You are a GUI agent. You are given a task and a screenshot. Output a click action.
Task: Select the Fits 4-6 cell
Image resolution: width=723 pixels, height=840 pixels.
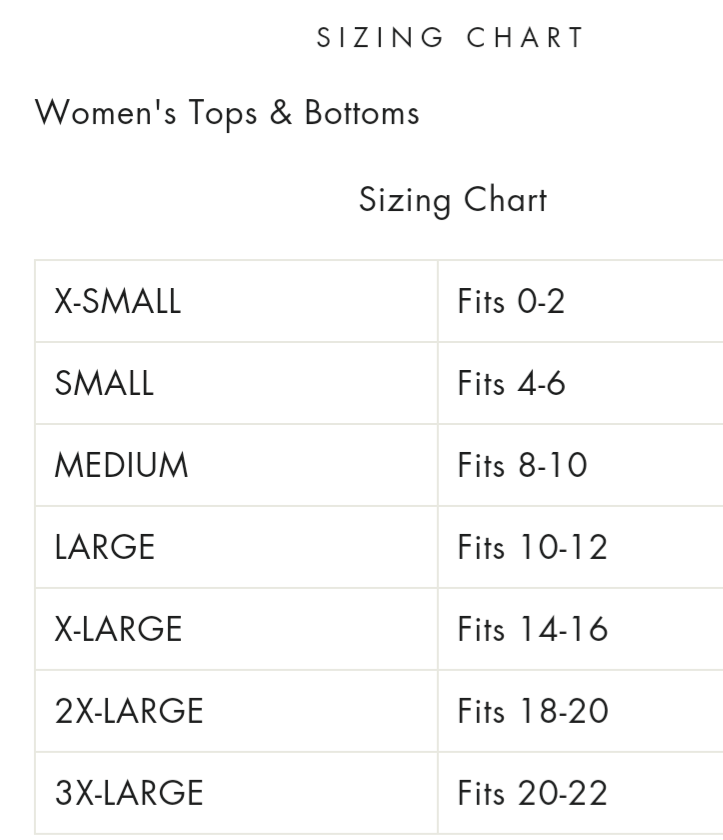(x=511, y=383)
